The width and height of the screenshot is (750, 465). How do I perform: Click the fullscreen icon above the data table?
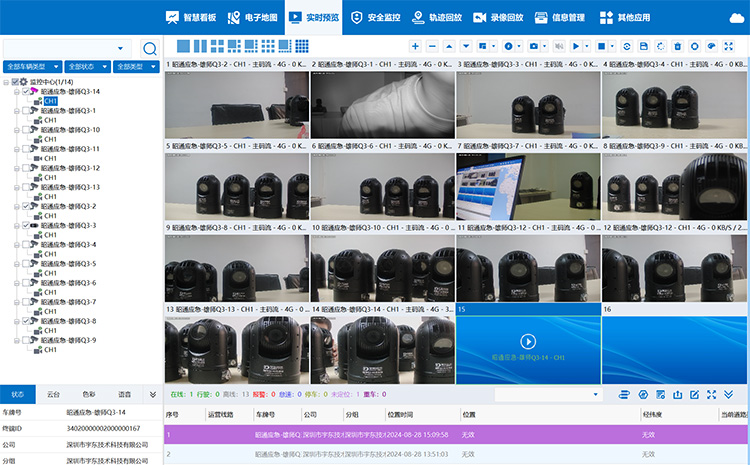711,395
